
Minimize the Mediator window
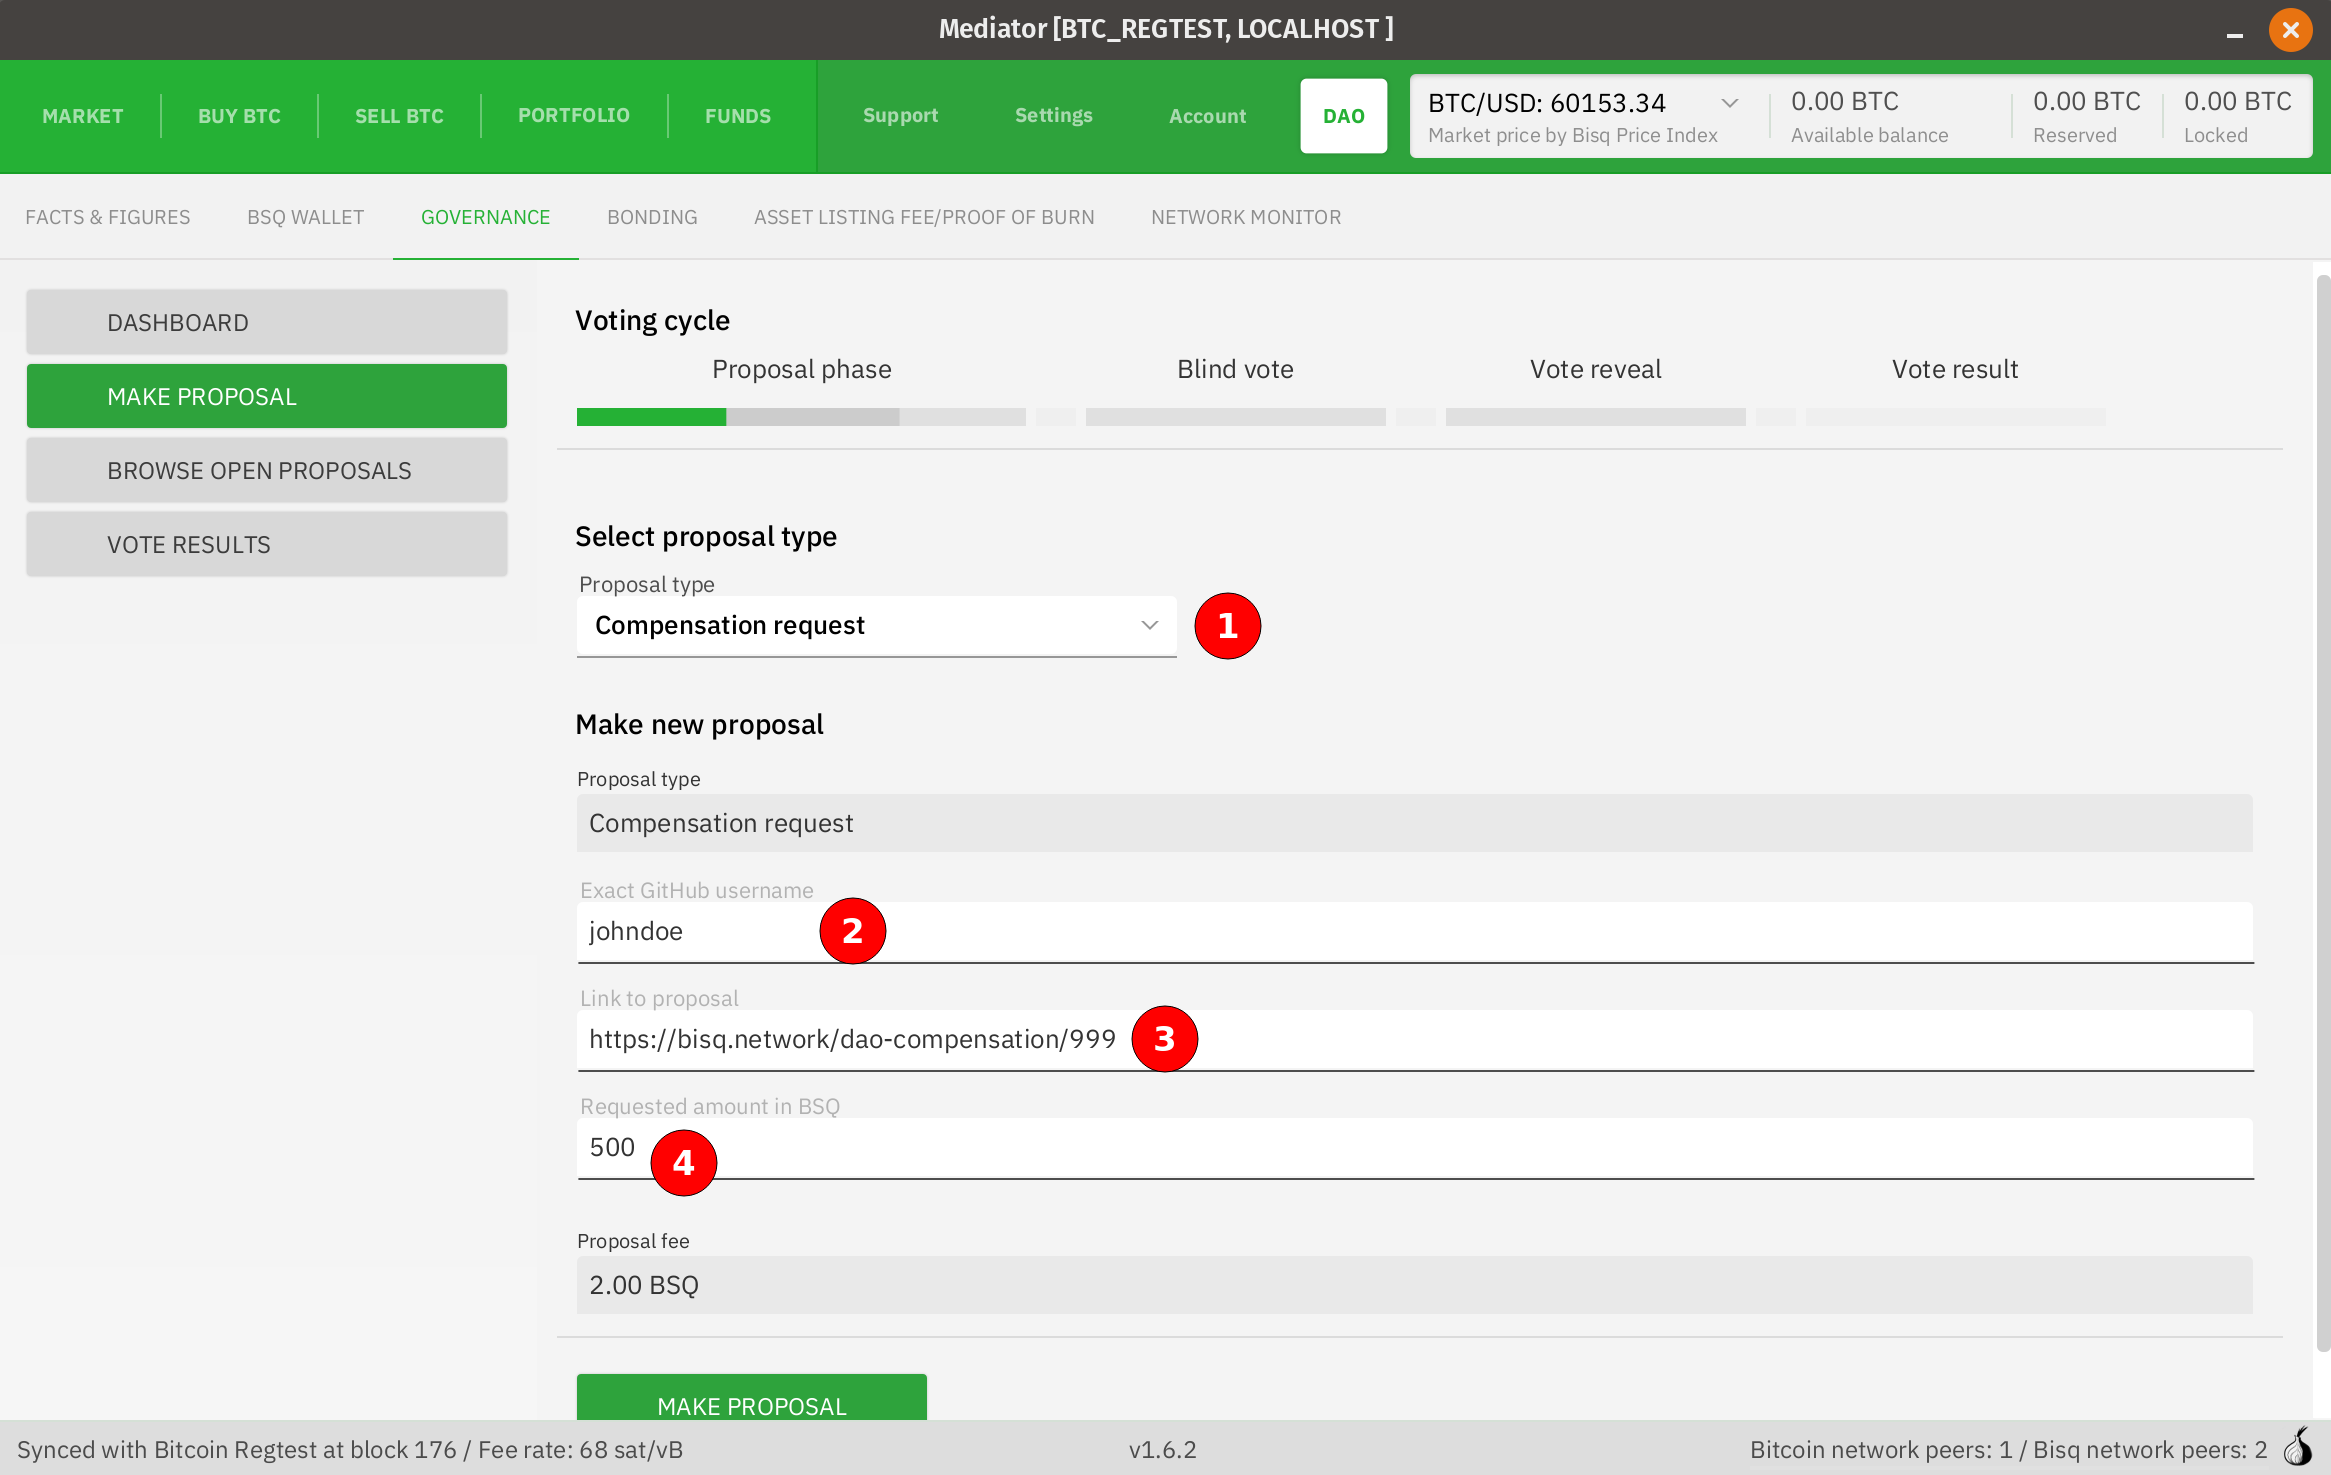pyautogui.click(x=2234, y=34)
